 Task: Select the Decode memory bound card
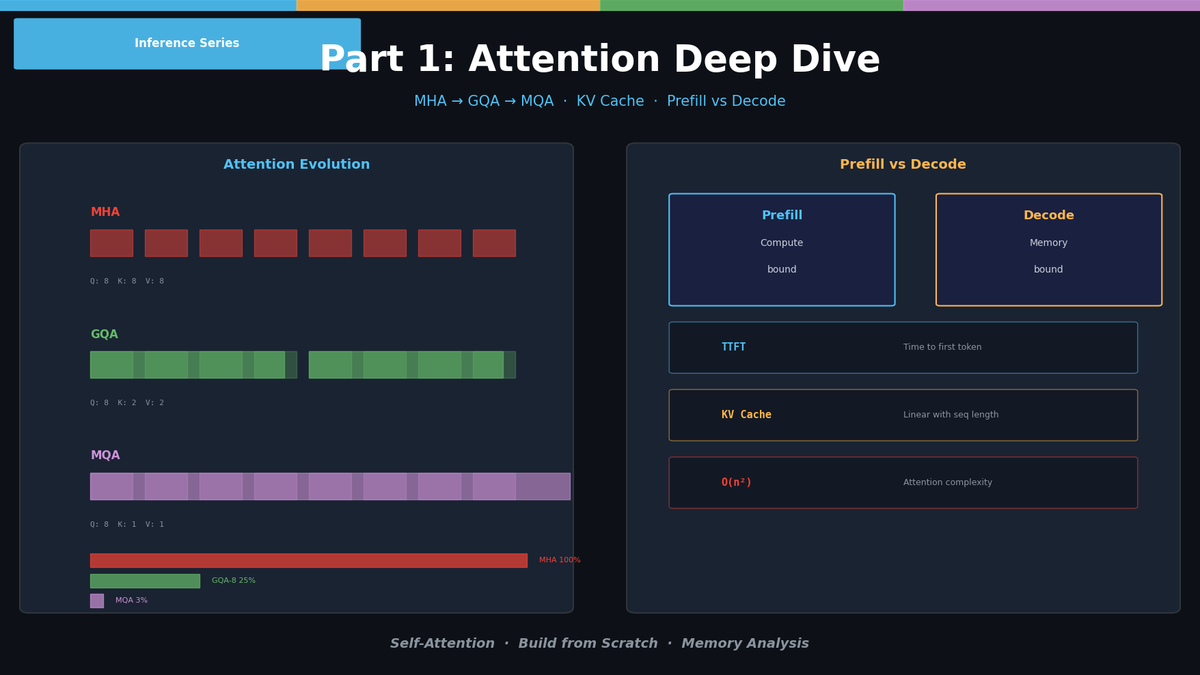click(1049, 250)
